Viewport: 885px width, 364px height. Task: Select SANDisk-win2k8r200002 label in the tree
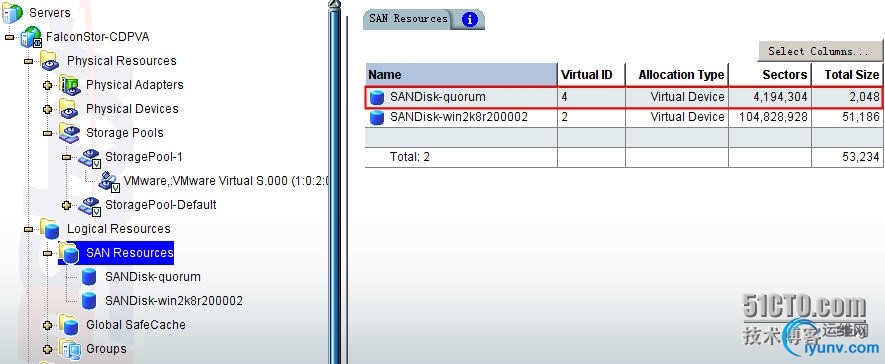point(174,301)
